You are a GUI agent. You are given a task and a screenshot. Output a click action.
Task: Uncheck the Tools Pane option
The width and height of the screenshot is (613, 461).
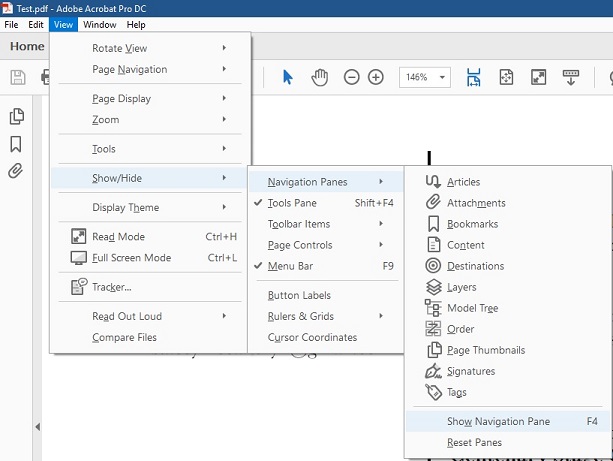tap(326, 203)
